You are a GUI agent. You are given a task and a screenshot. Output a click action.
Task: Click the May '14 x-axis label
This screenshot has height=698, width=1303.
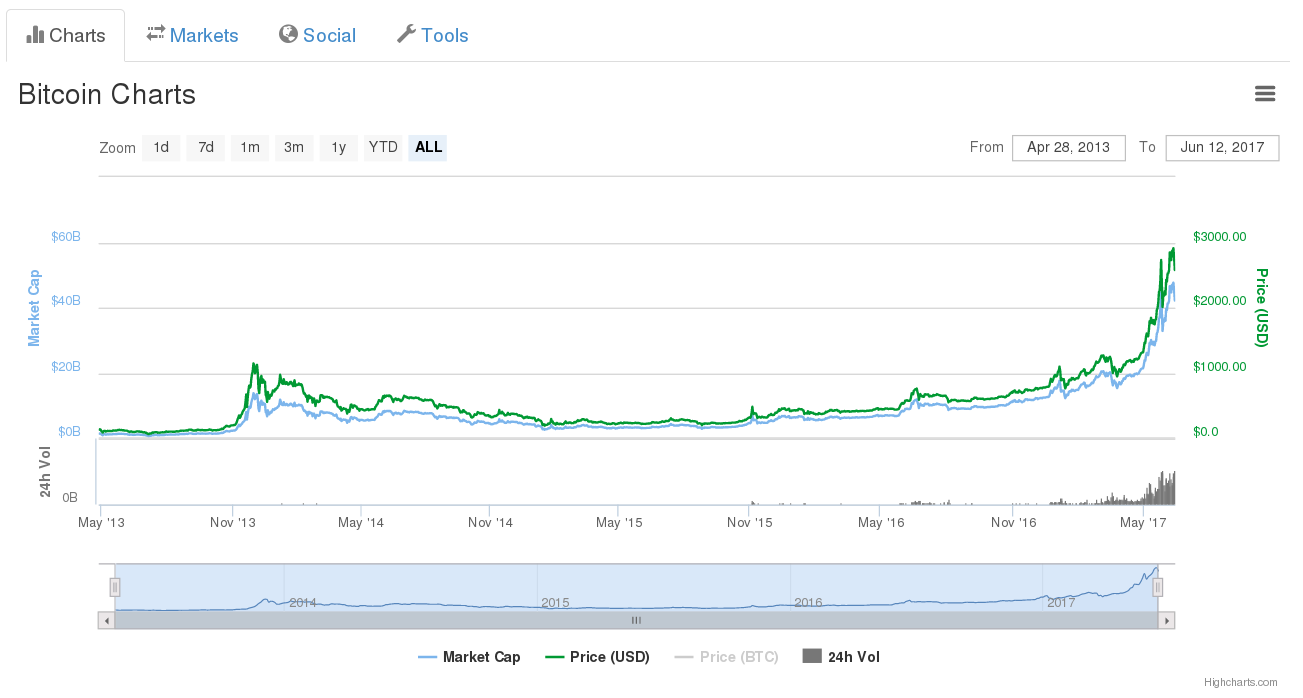pos(361,523)
